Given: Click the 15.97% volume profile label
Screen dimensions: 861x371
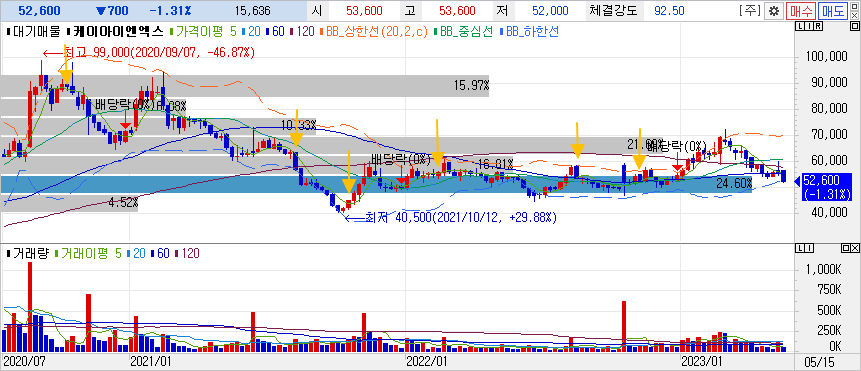Looking at the screenshot, I should pos(471,86).
